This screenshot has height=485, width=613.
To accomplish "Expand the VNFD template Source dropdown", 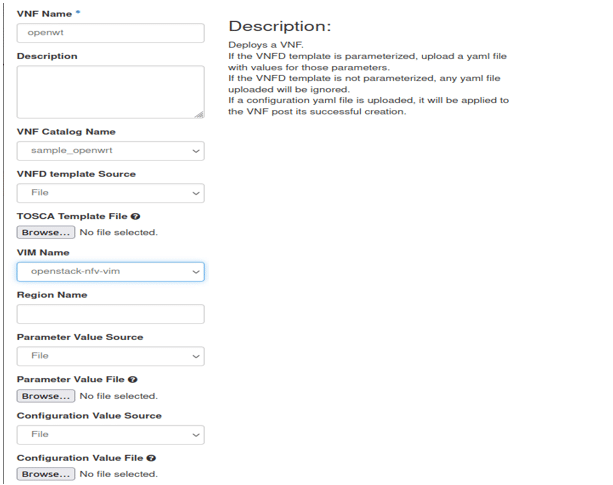I will tap(111, 193).
